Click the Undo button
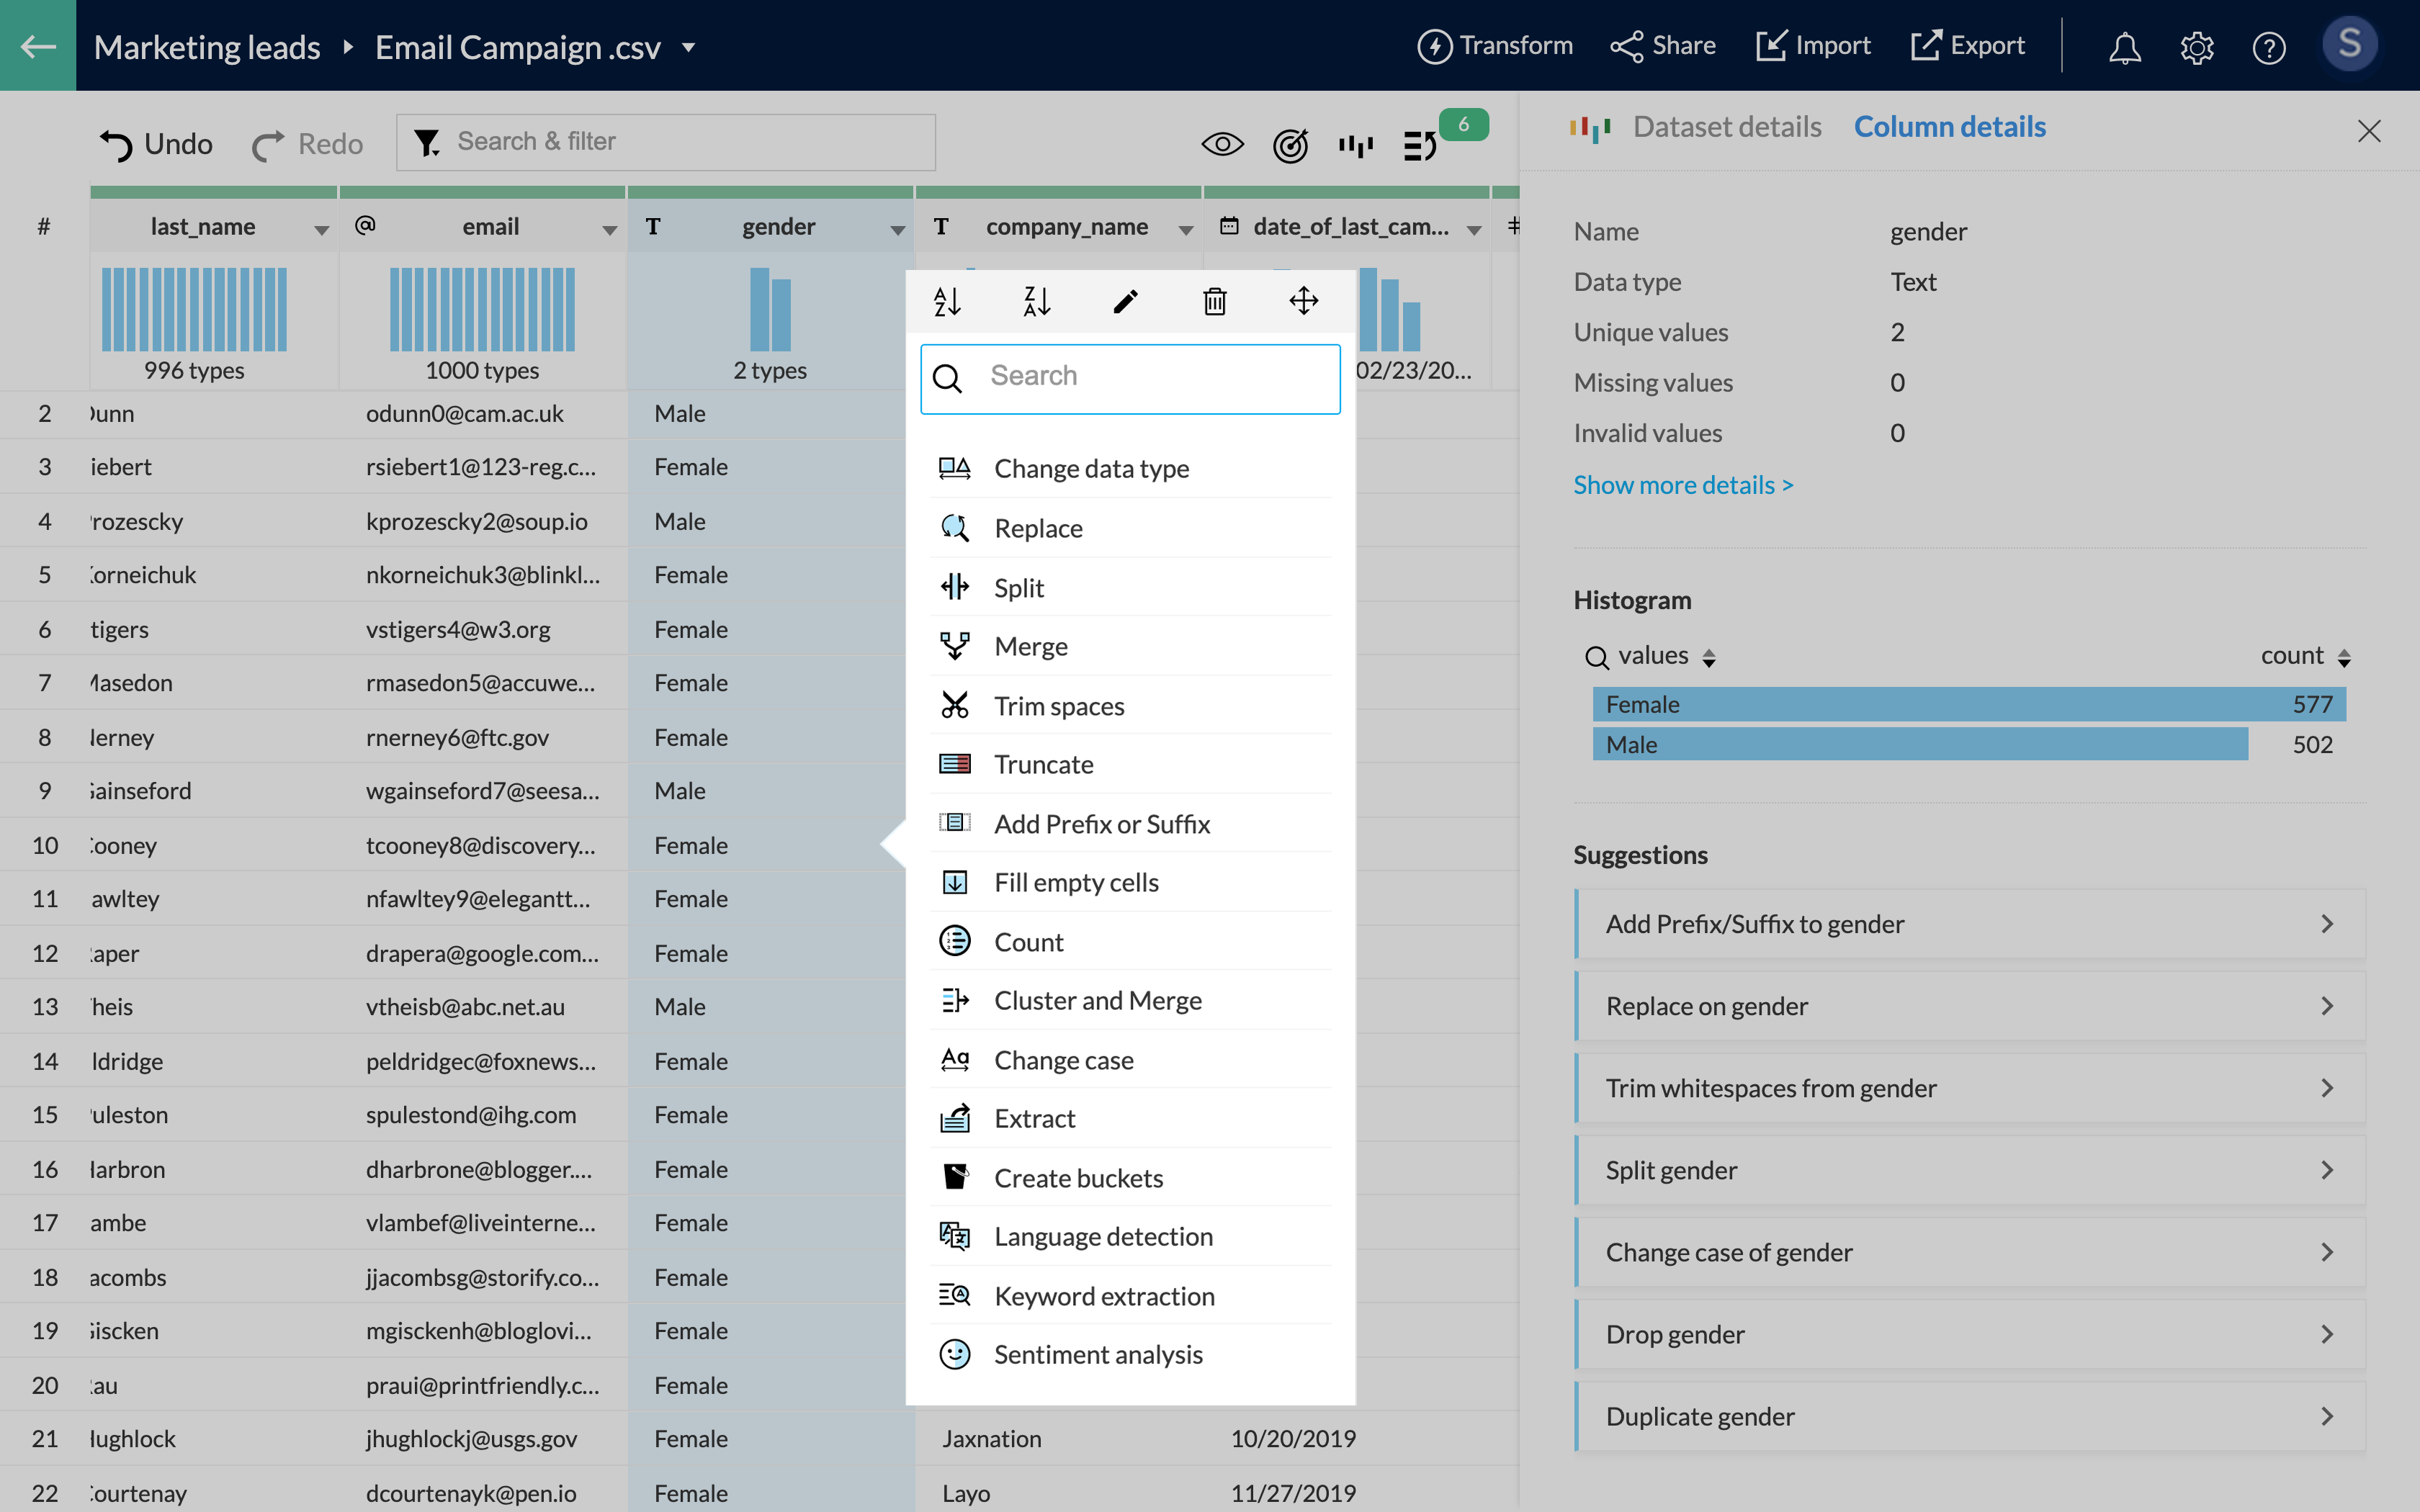The image size is (2420, 1512). (x=157, y=144)
